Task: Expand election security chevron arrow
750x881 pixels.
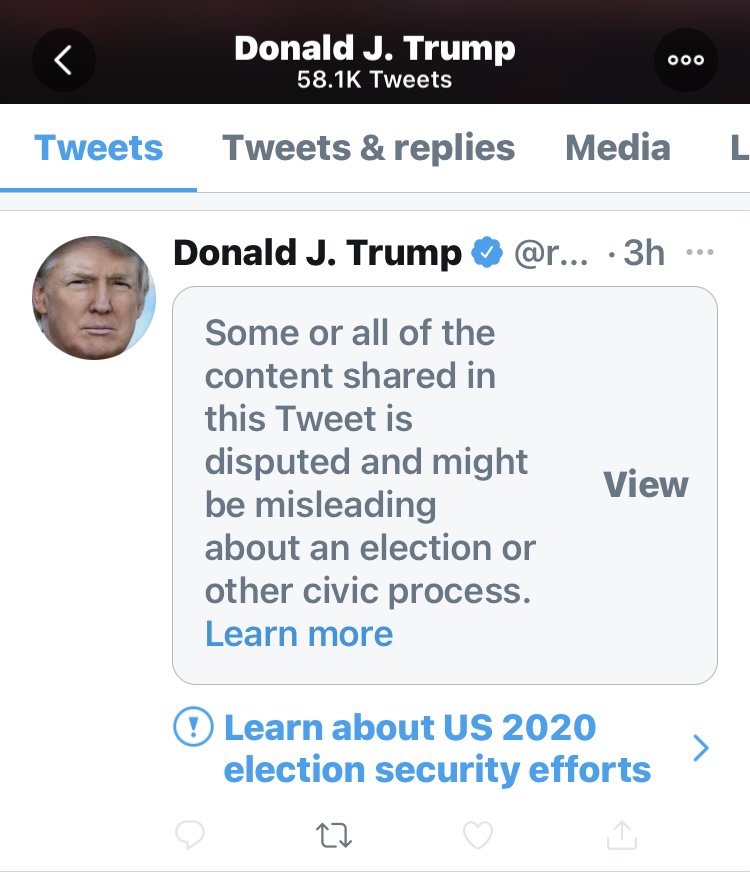Action: 701,748
